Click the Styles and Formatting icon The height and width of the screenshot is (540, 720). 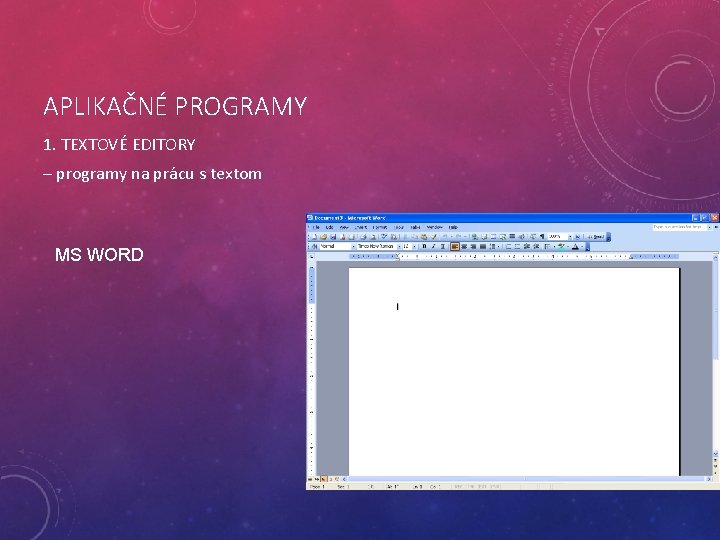(315, 247)
